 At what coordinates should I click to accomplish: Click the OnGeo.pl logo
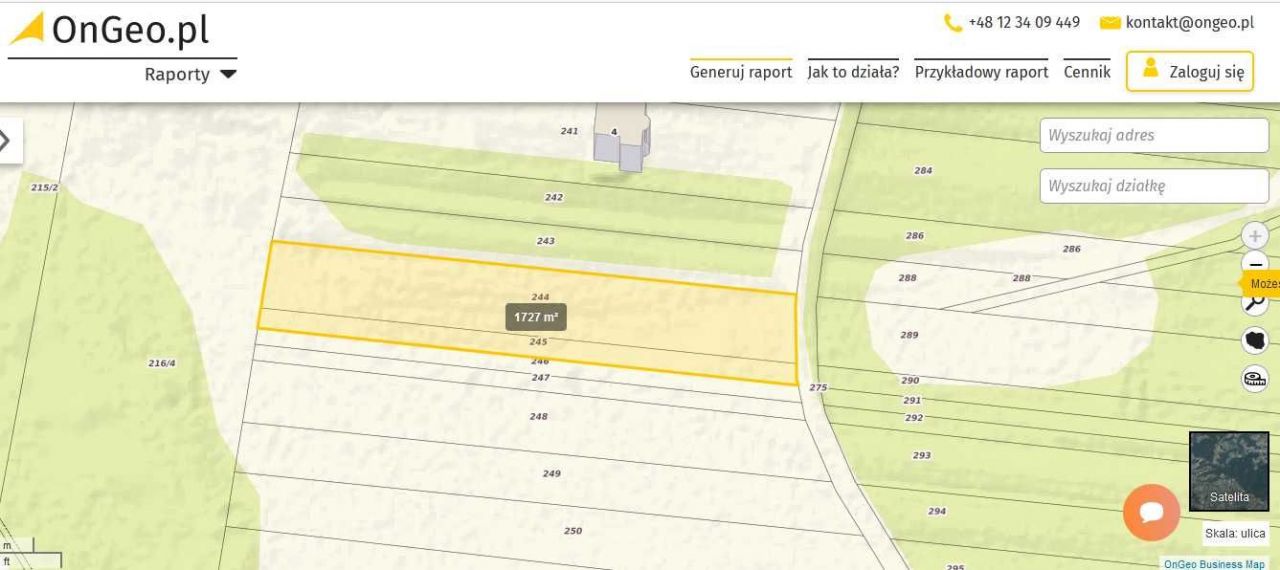[110, 30]
